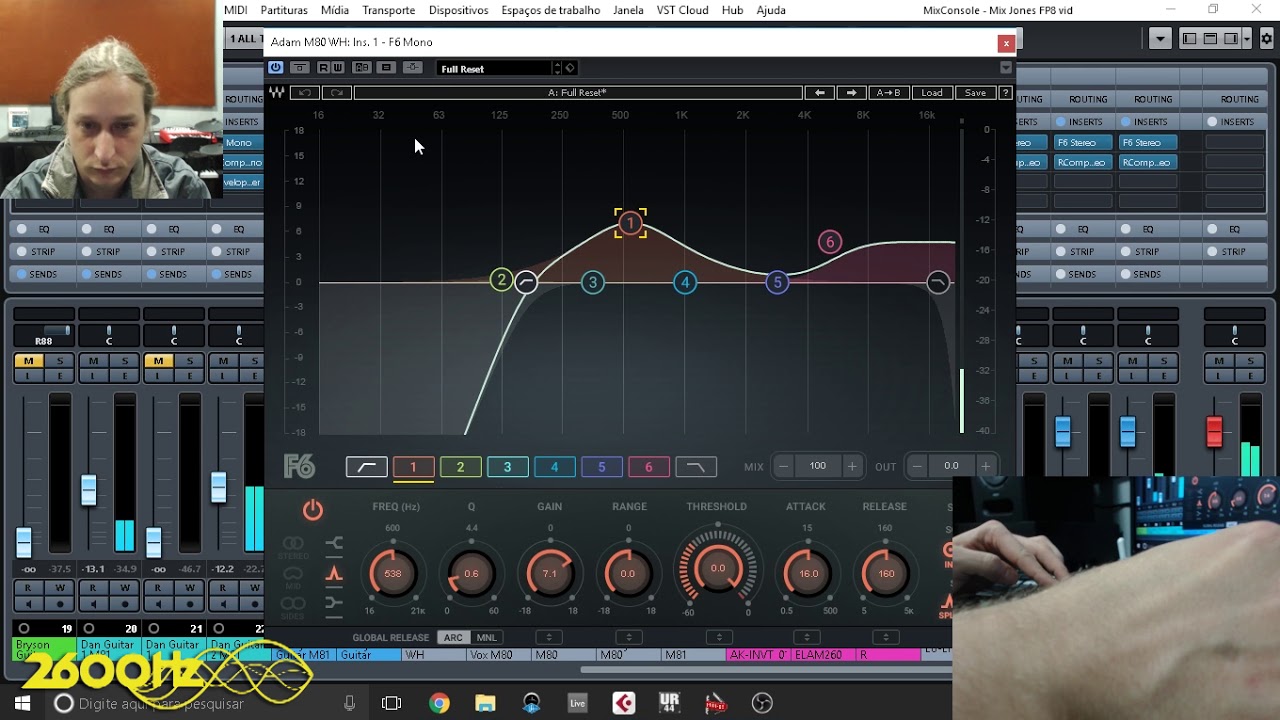1280x720 pixels.
Task: Open the Dispositivos menu
Action: pyautogui.click(x=458, y=10)
